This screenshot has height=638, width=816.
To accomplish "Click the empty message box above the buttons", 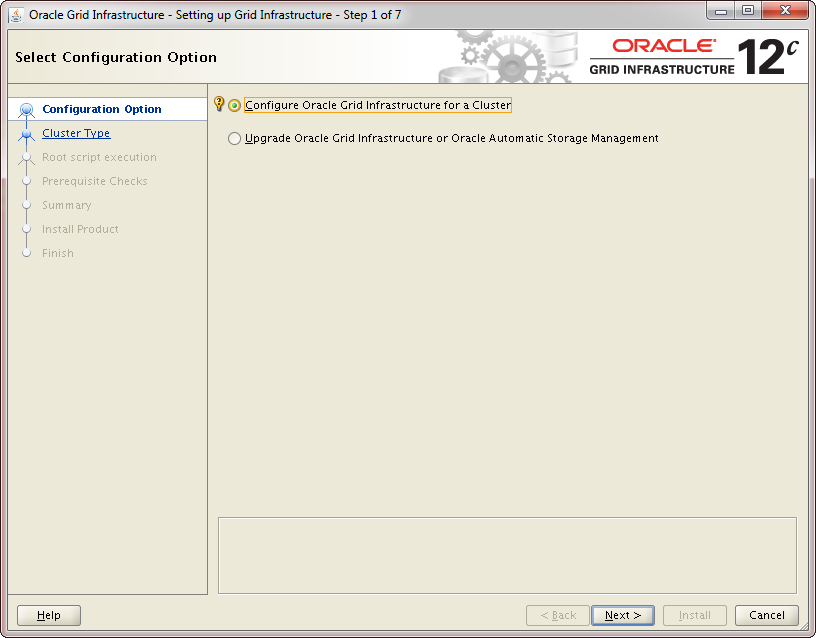I will (507, 555).
